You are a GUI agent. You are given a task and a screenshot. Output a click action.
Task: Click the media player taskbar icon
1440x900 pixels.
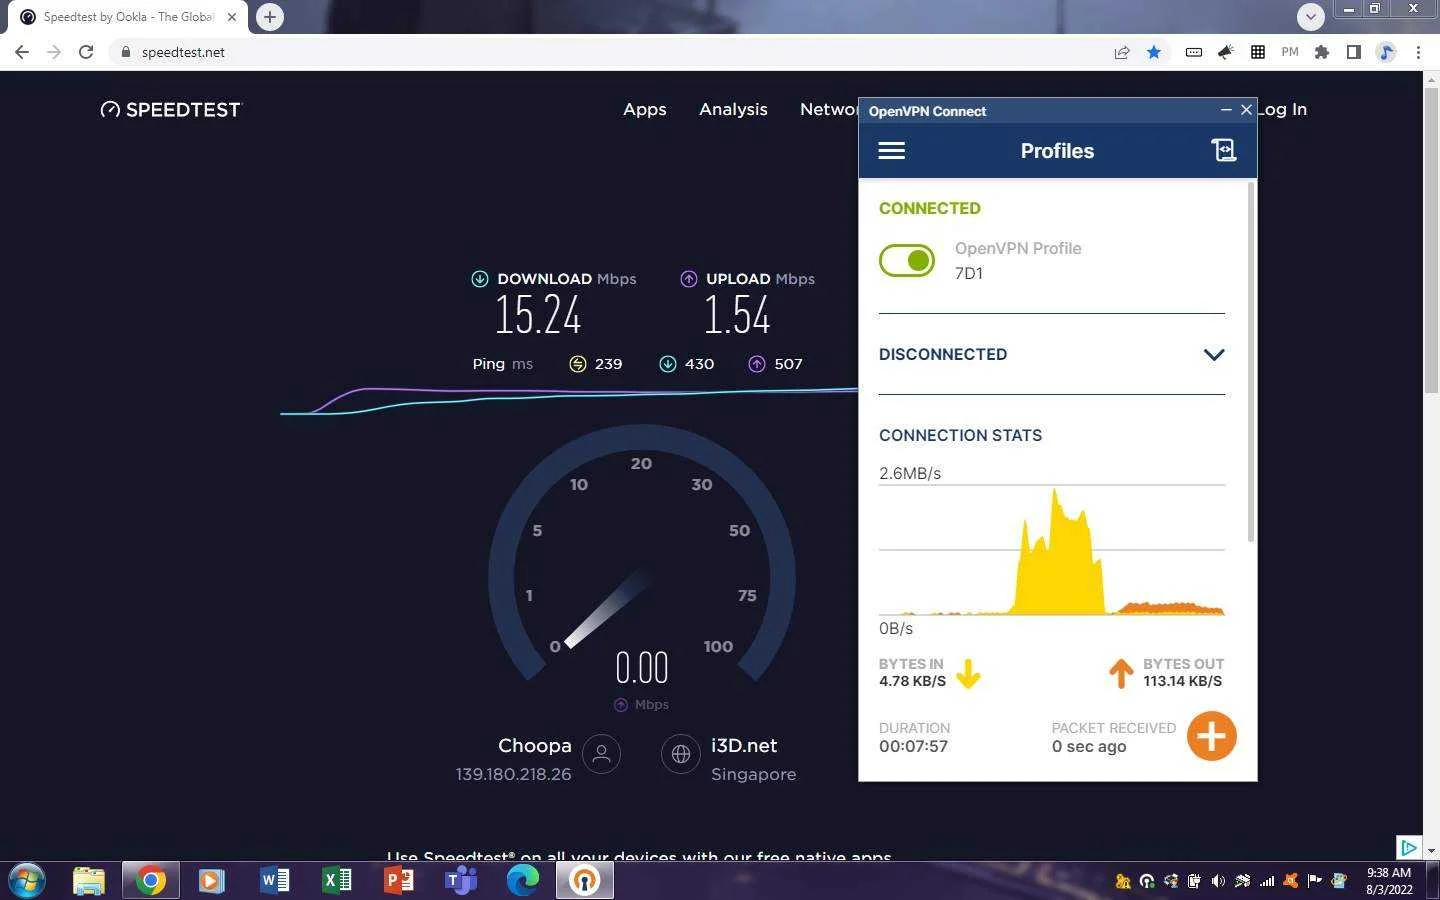(x=211, y=880)
